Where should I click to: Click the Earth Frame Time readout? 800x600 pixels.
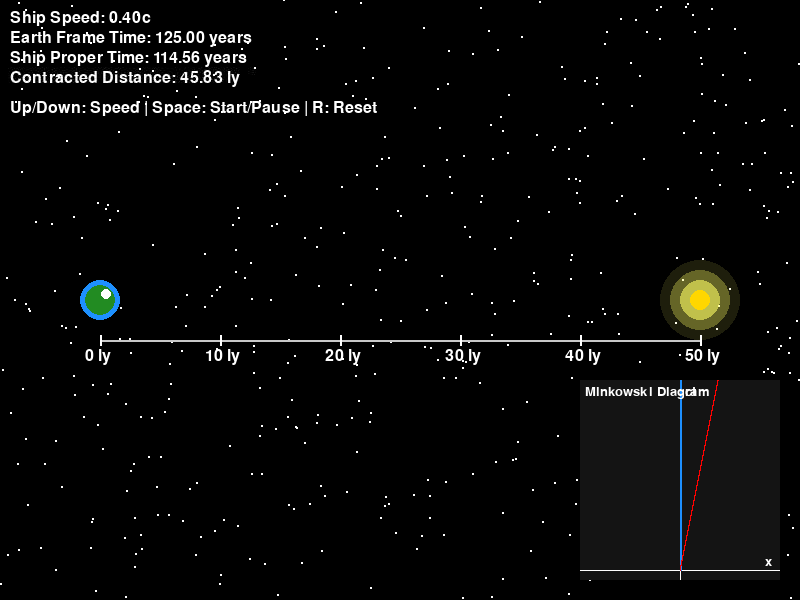(130, 38)
